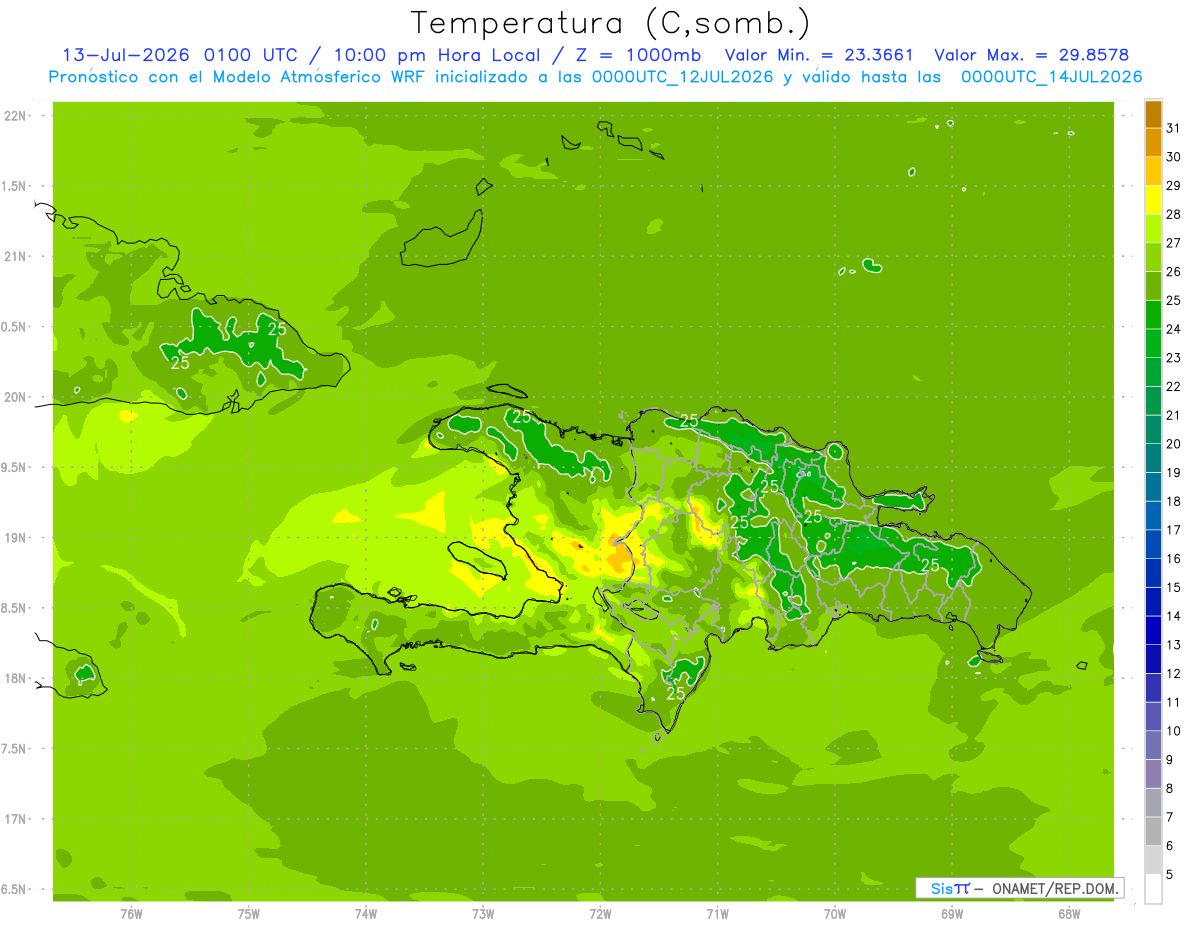Click the "Valor Max. = 29.8578" value
The image size is (1200, 927).
1031,55
